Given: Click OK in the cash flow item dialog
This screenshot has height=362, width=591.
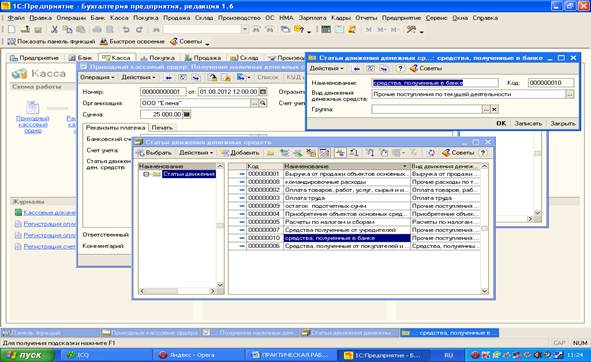Looking at the screenshot, I should click(x=501, y=123).
